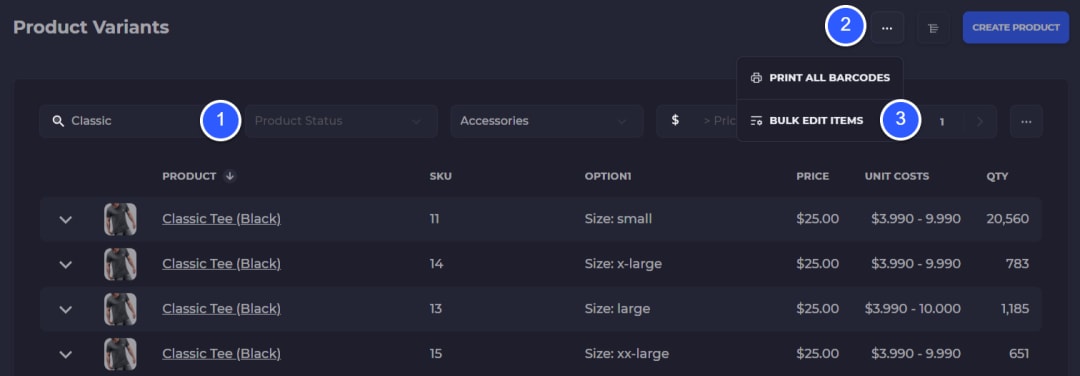Image resolution: width=1080 pixels, height=376 pixels.
Task: Click the price filter field with dollar sign
Action: pos(696,121)
